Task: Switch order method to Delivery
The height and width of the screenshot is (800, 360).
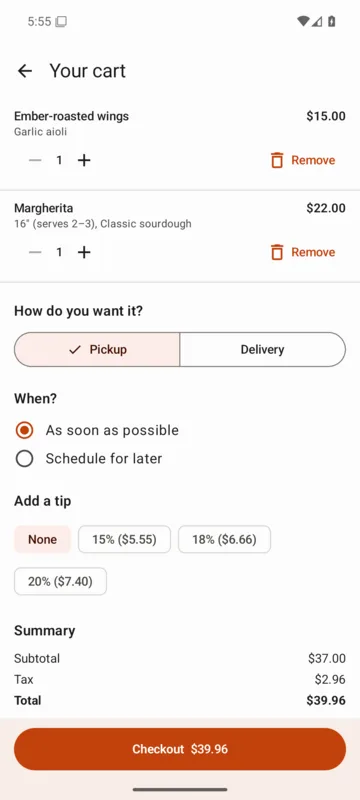Action: (x=263, y=349)
